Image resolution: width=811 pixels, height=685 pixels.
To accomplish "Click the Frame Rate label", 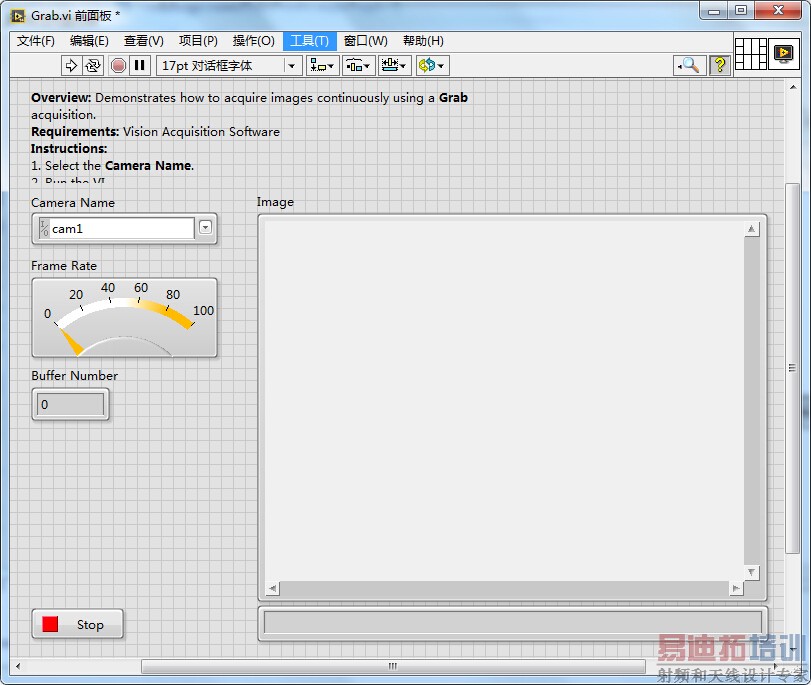I will pyautogui.click(x=64, y=265).
